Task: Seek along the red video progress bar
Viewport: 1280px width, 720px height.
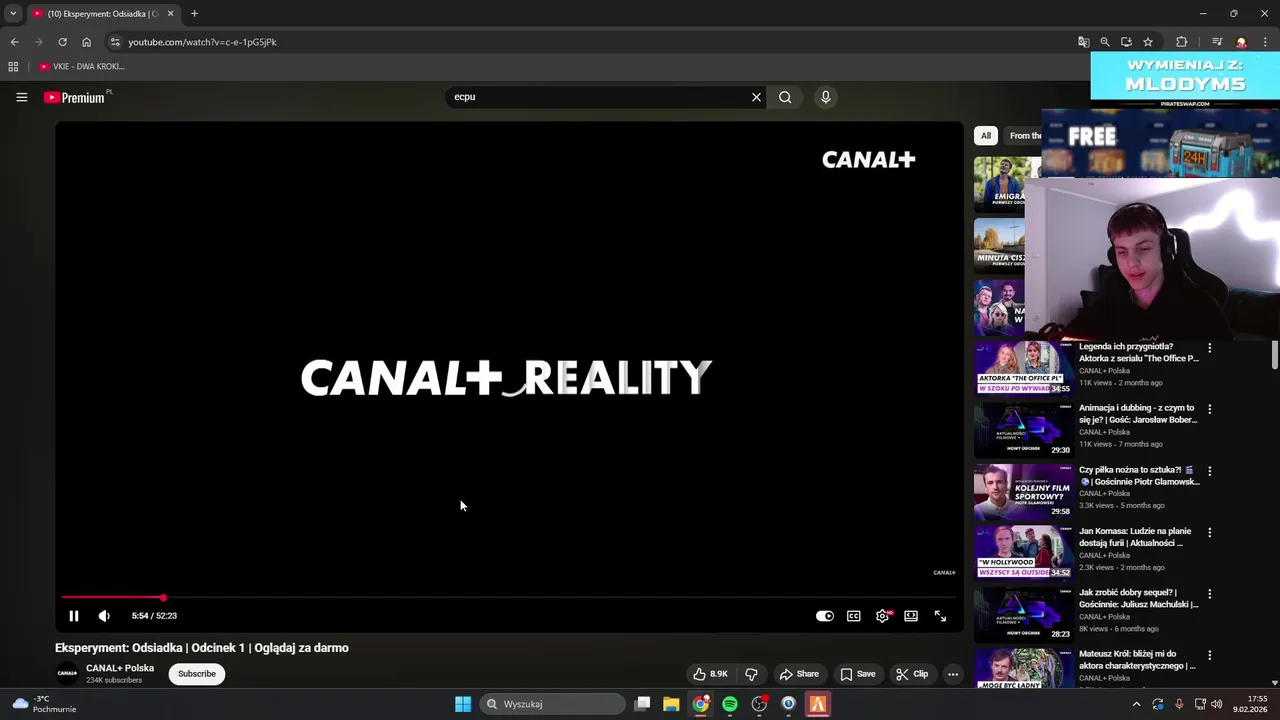Action: pos(508,598)
